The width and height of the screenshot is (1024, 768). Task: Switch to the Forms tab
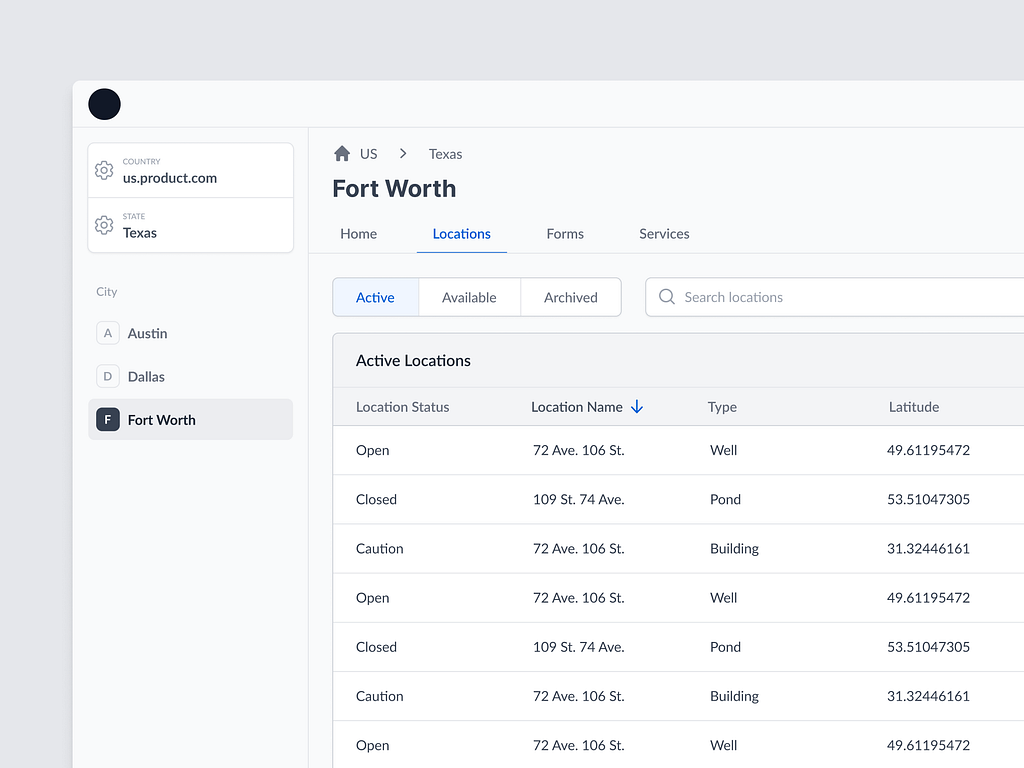[565, 233]
